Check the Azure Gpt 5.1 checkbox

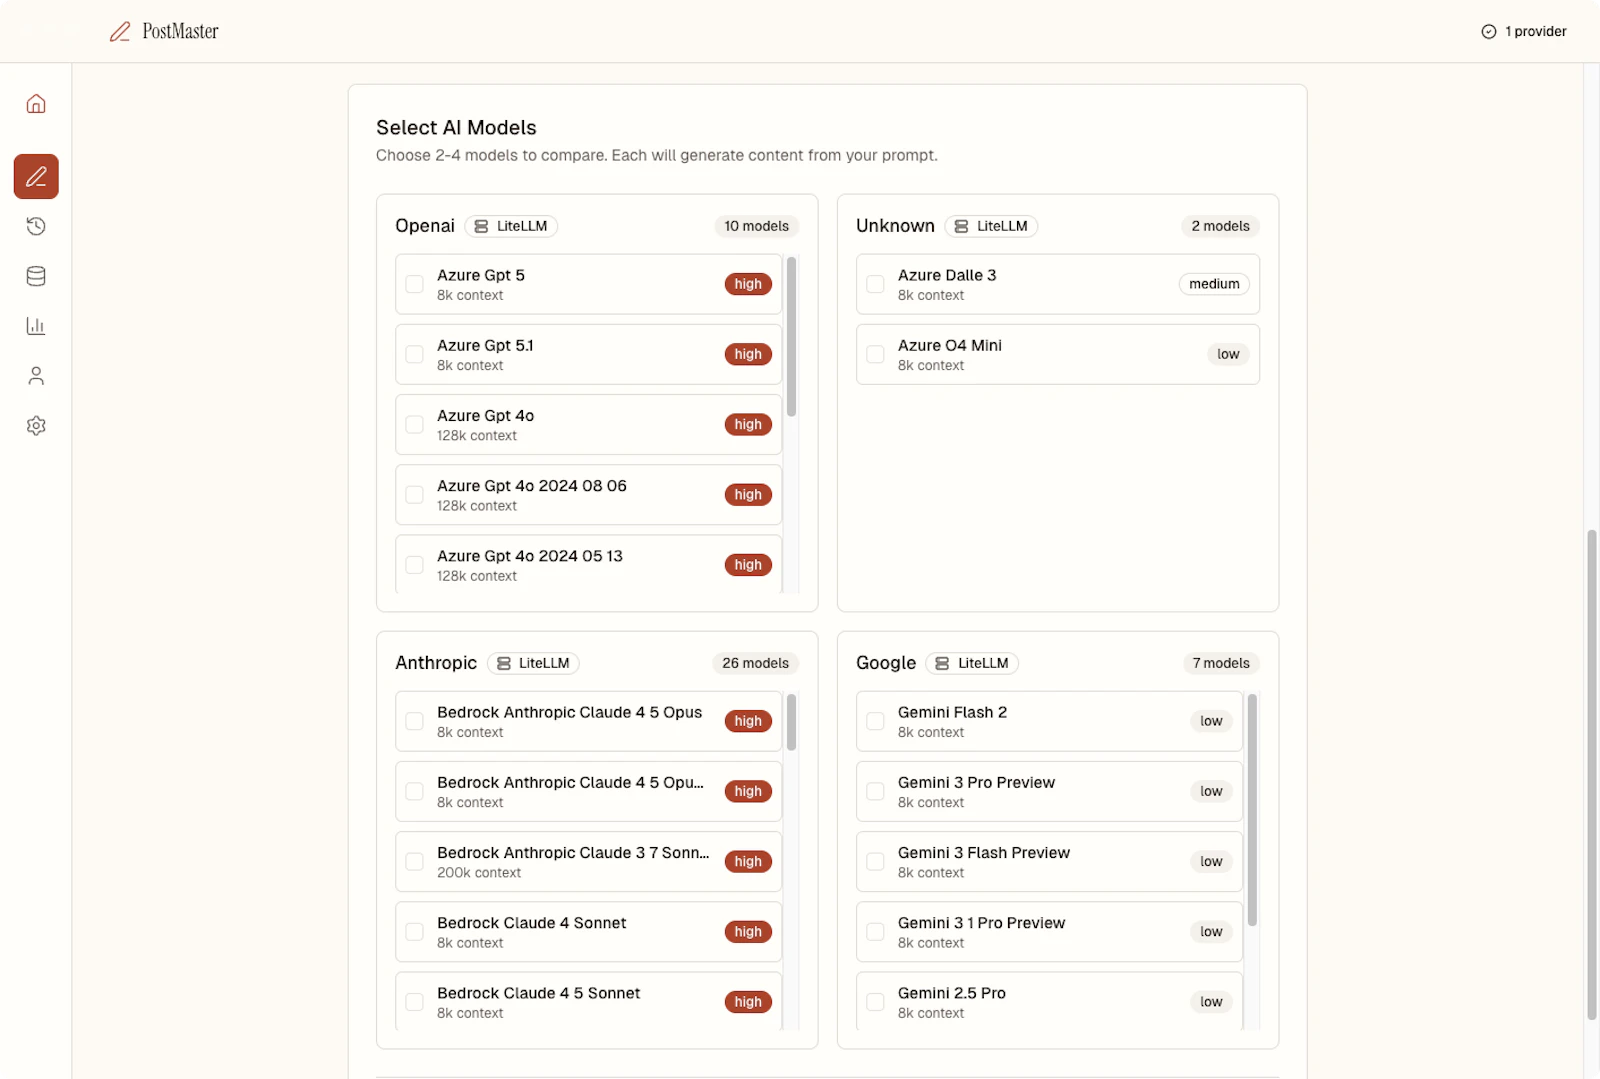(414, 354)
